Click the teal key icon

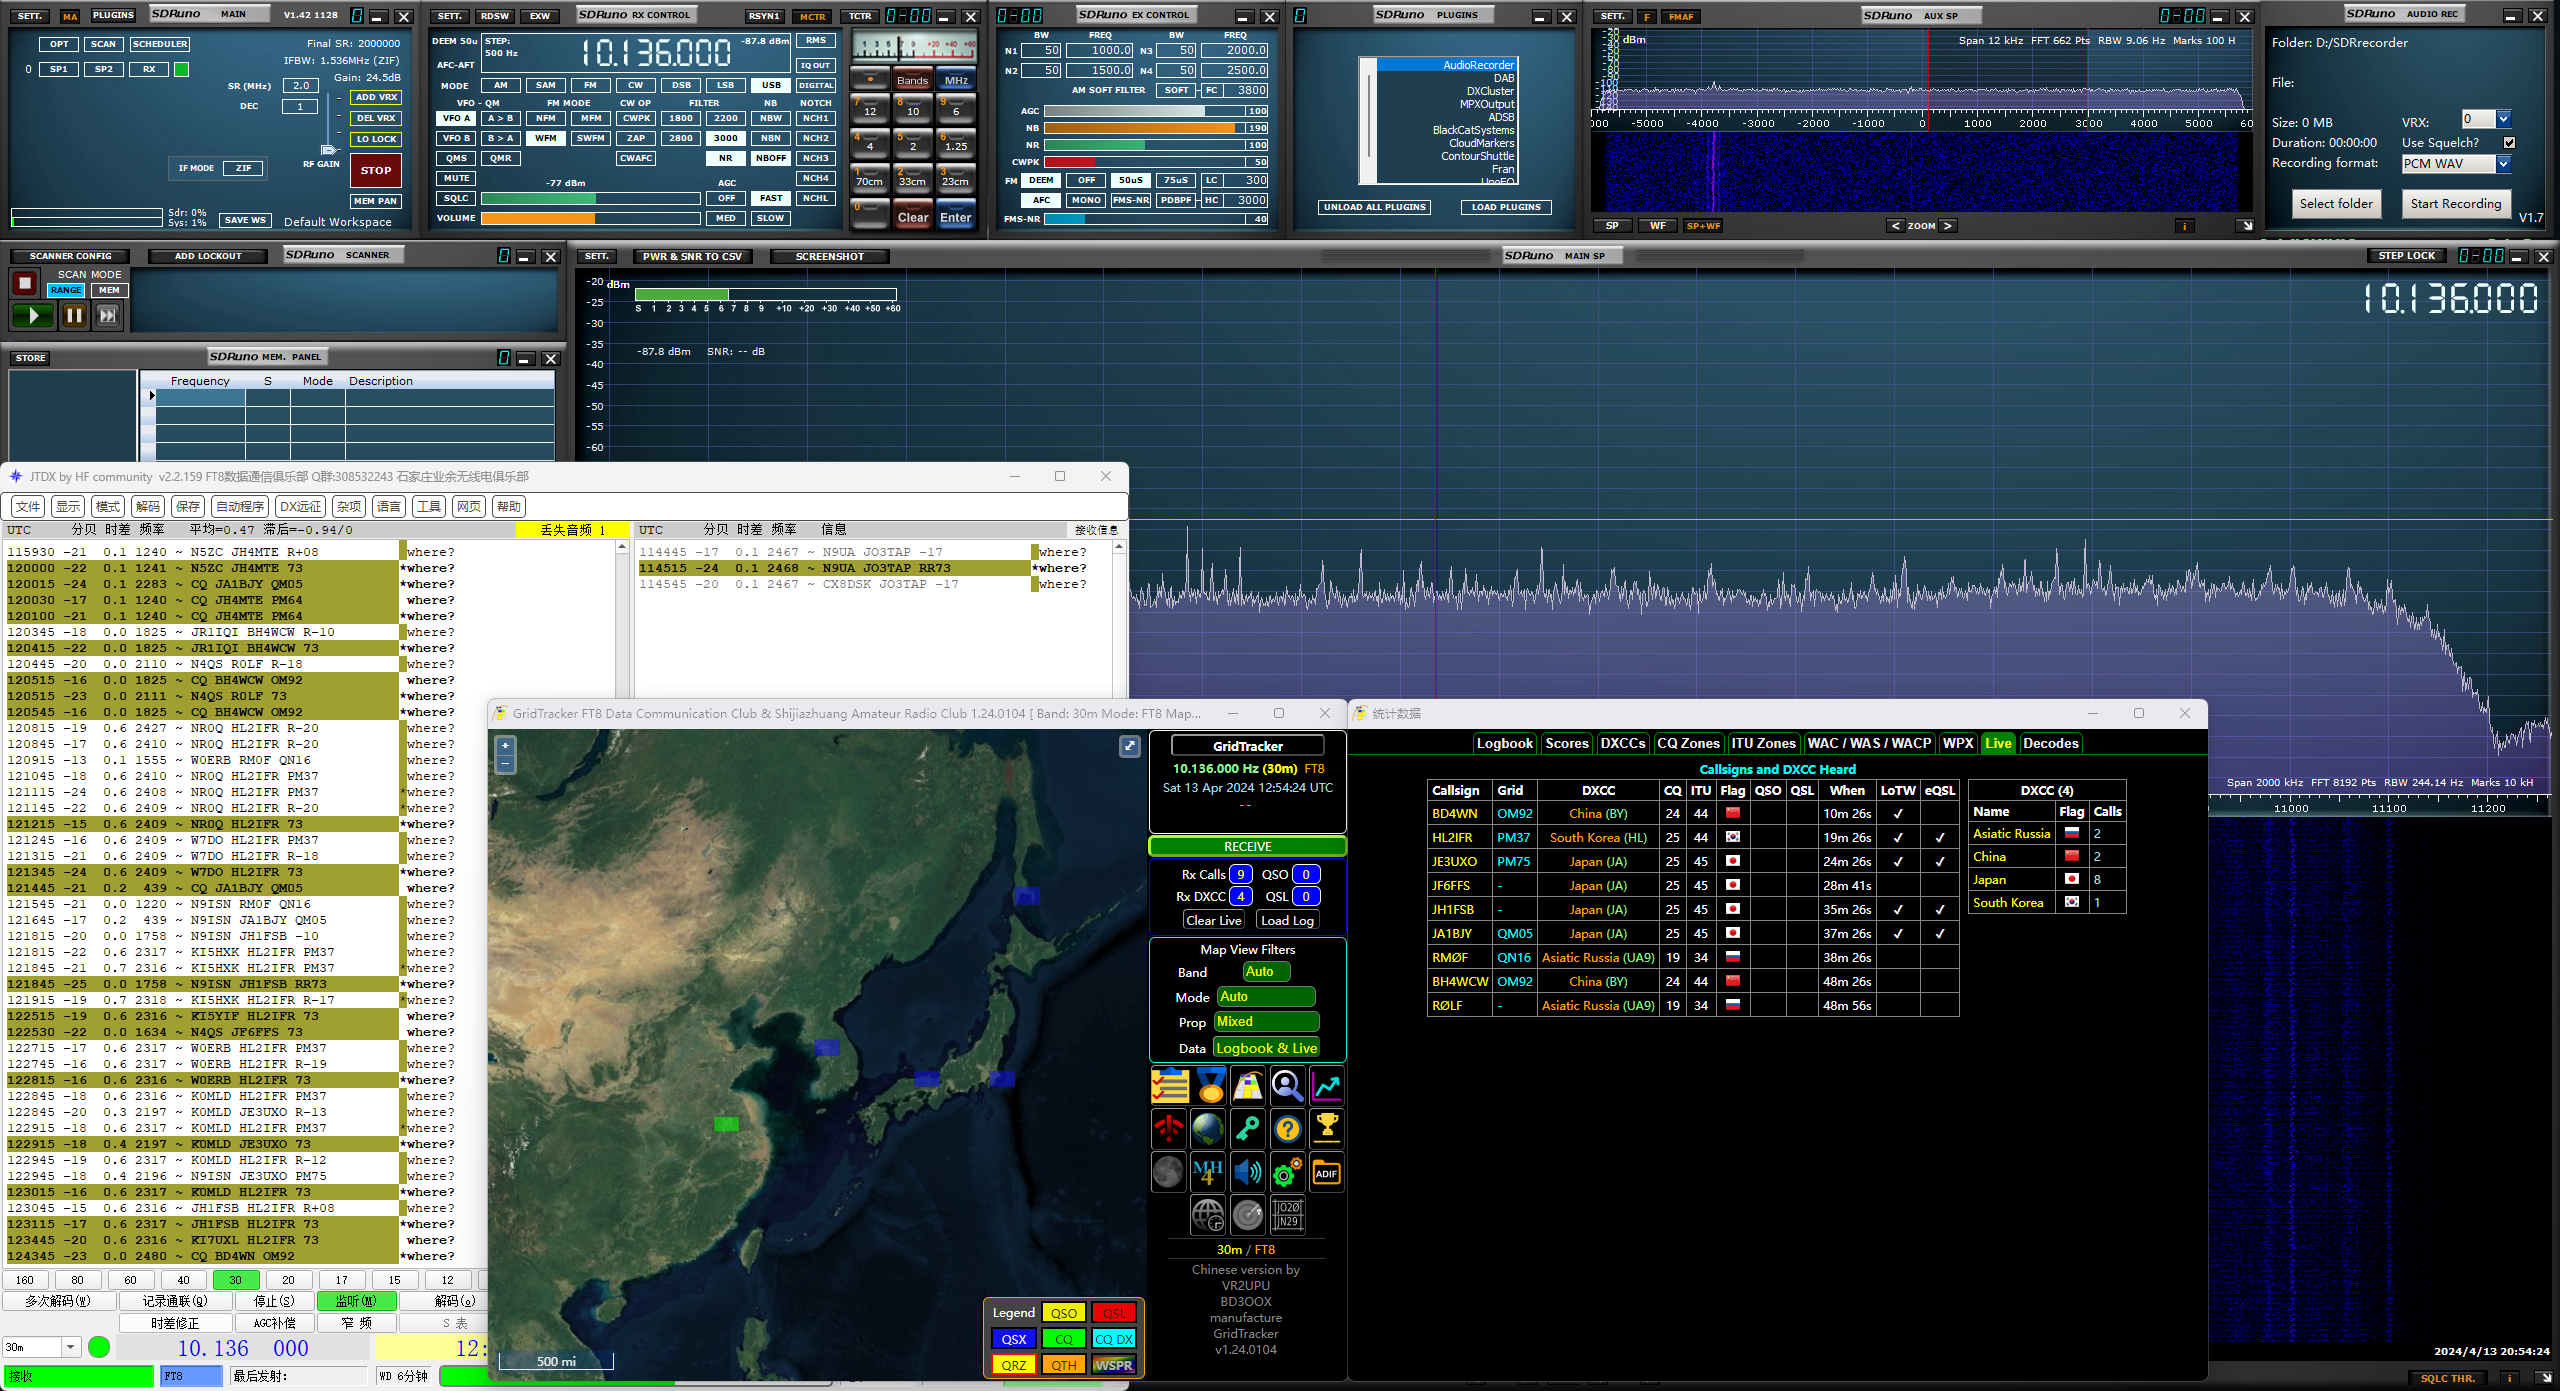click(1249, 1128)
